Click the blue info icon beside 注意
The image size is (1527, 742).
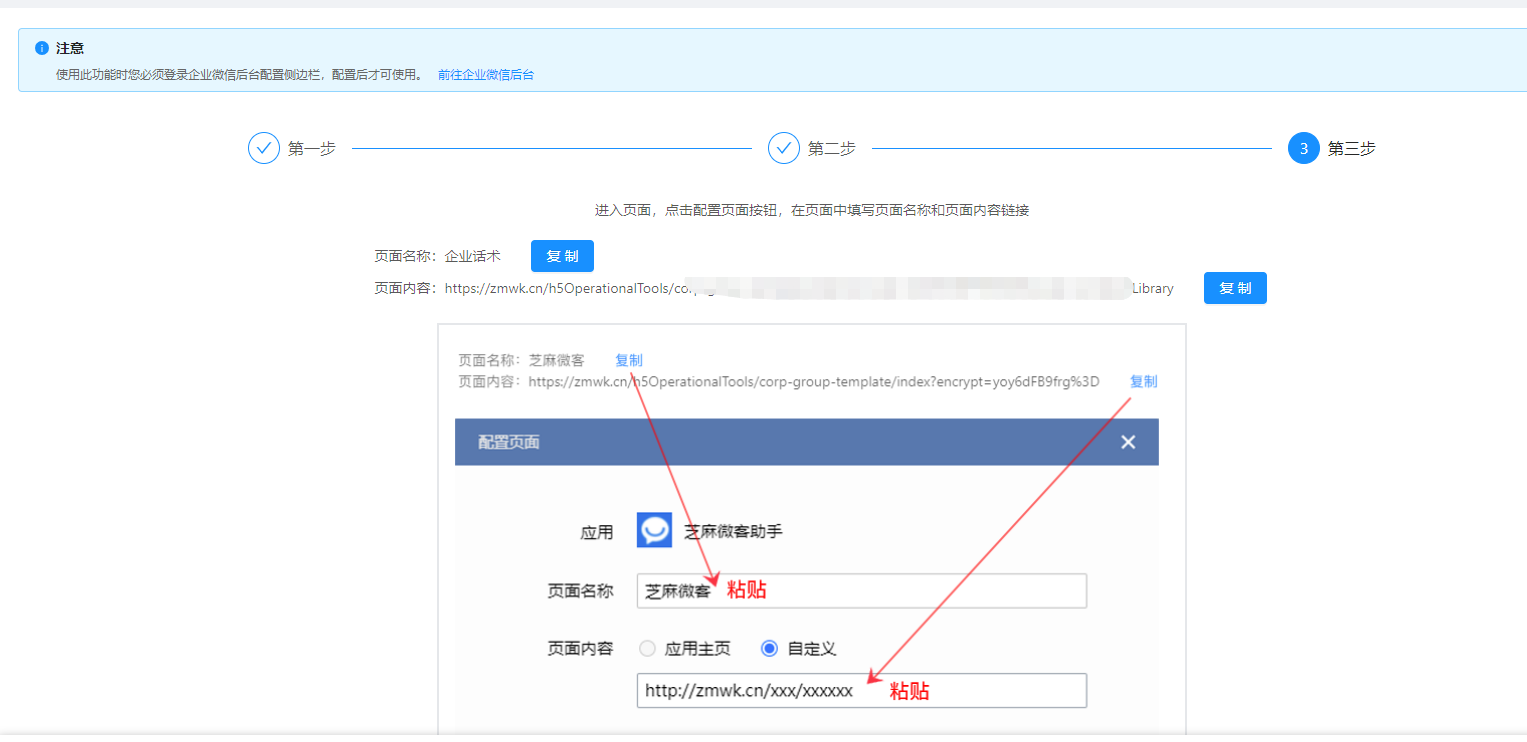pyautogui.click(x=42, y=48)
